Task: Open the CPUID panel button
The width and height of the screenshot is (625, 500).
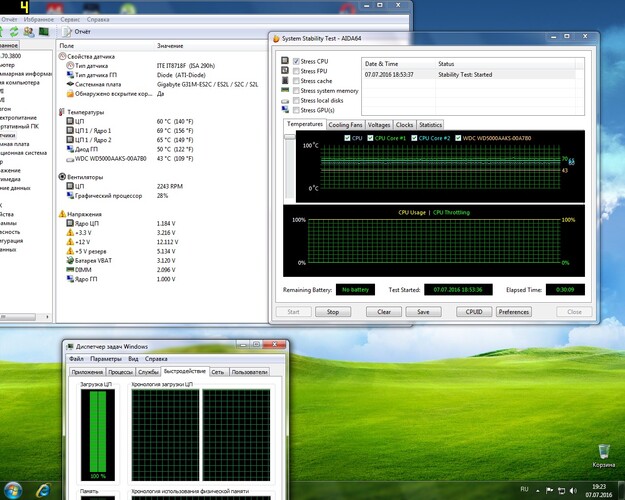Action: (474, 312)
